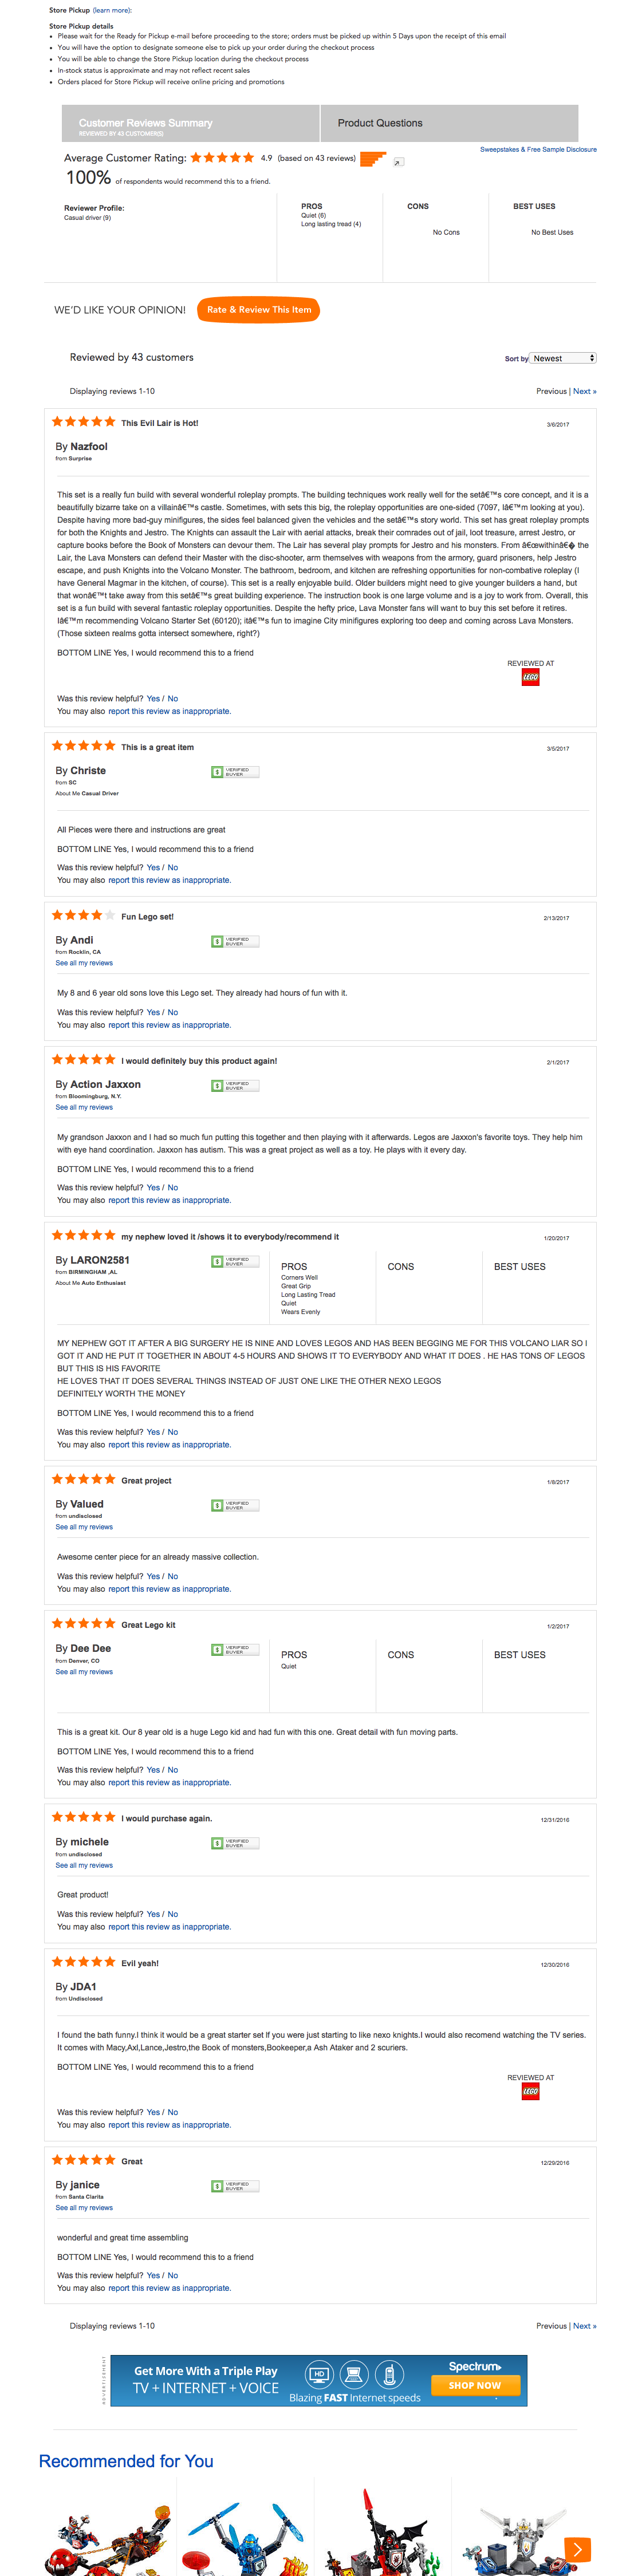This screenshot has width=630, height=2576.
Task: Open the rating distribution bar chart icon
Action: point(372,159)
